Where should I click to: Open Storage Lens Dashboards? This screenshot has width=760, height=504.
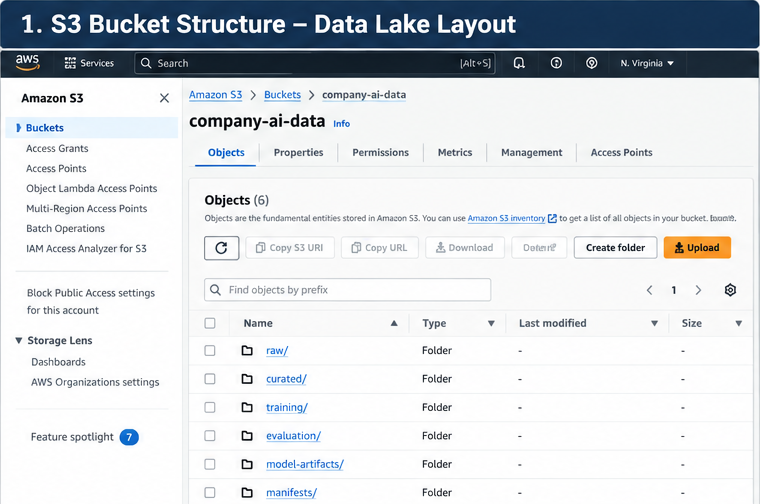[x=58, y=362]
